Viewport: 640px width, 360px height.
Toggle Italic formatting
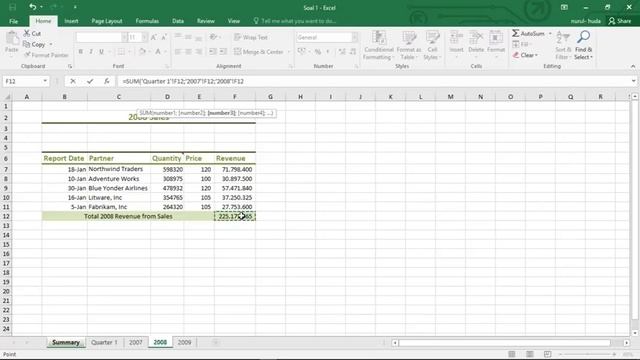click(x=91, y=52)
